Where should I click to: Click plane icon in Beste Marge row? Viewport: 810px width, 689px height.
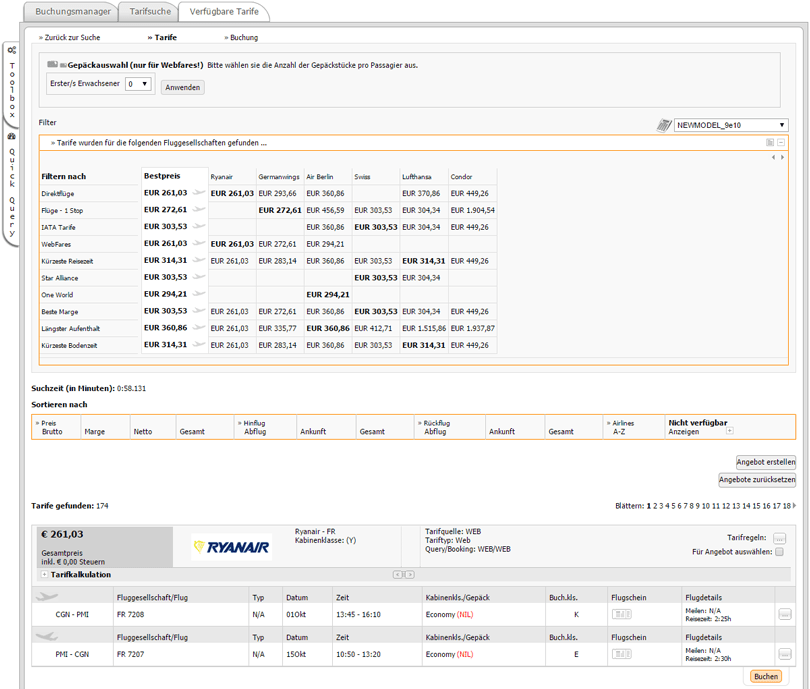click(x=199, y=311)
